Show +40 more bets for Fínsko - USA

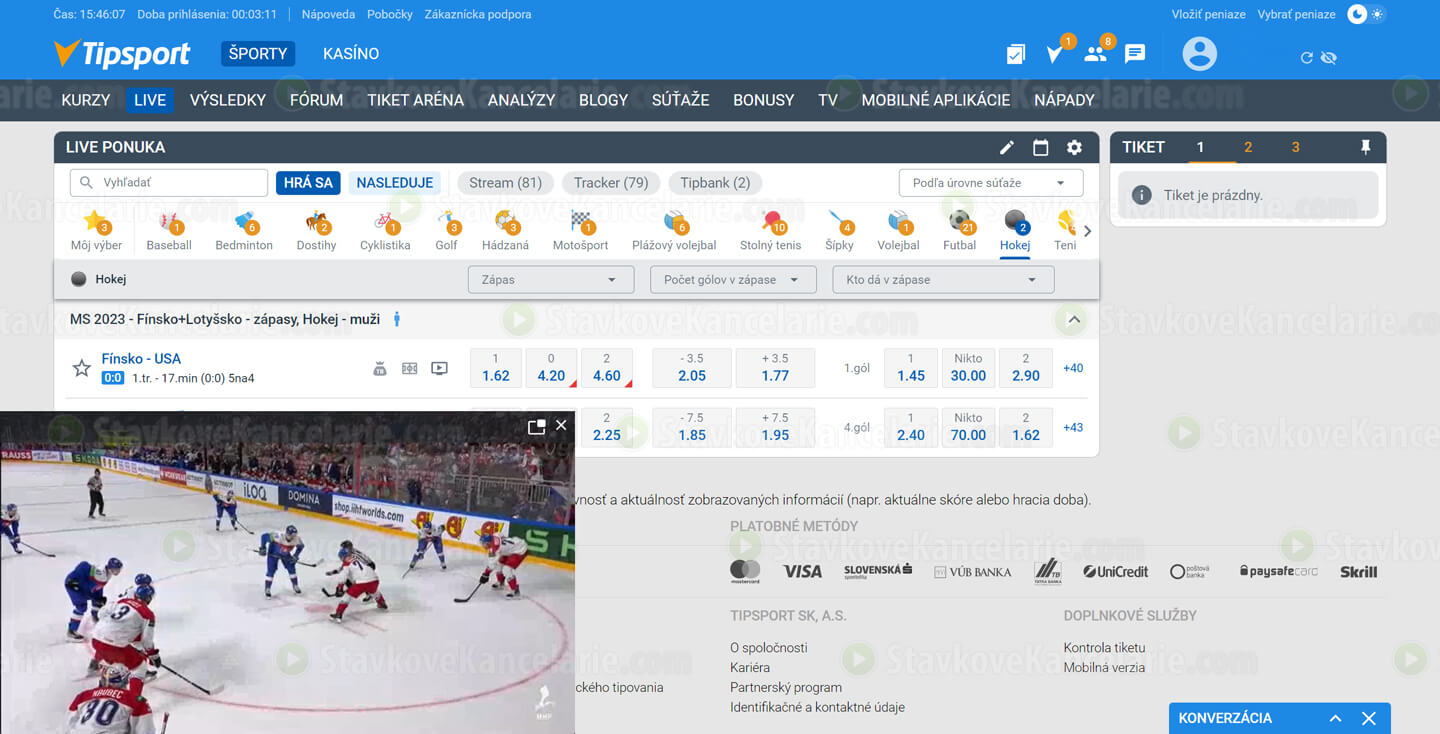1073,368
